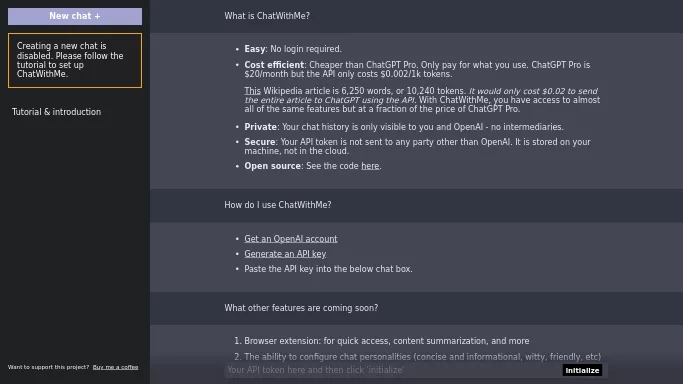Screen dimensions: 683x384
Task: Follow the Generate an API key link
Action: pyautogui.click(x=285, y=254)
